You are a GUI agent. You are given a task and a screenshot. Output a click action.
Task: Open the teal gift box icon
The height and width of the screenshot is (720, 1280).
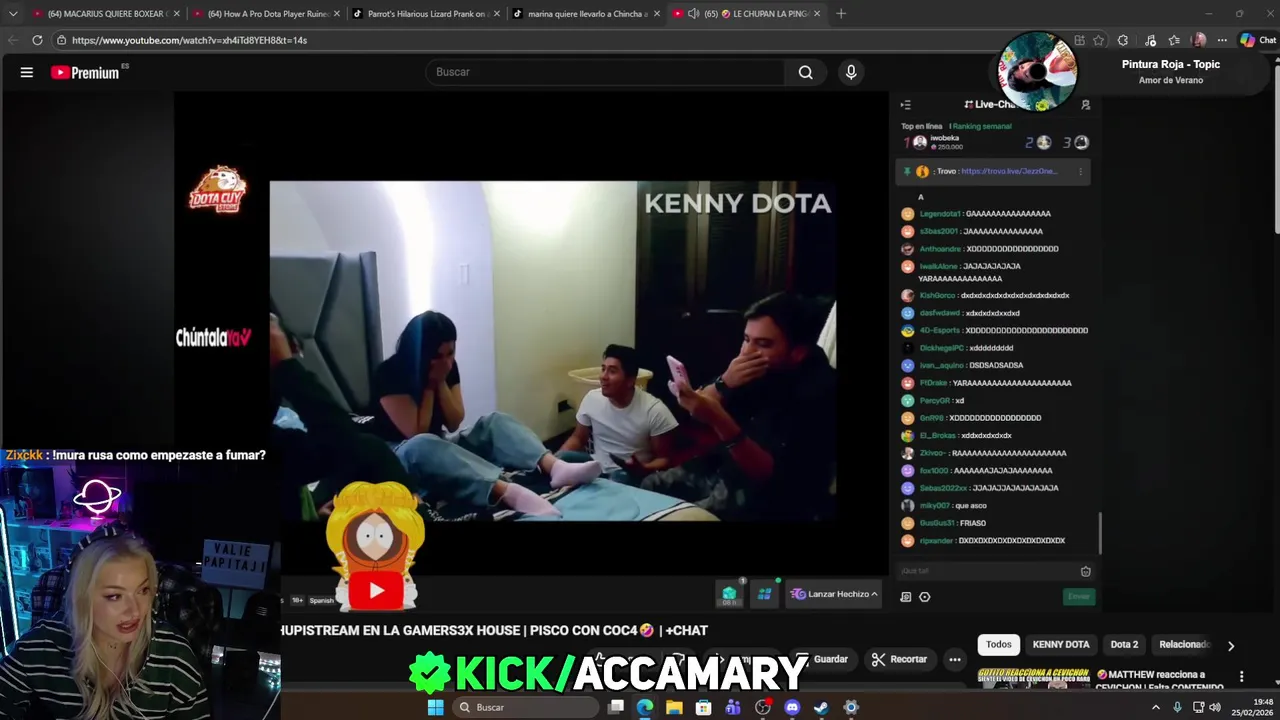pyautogui.click(x=729, y=594)
